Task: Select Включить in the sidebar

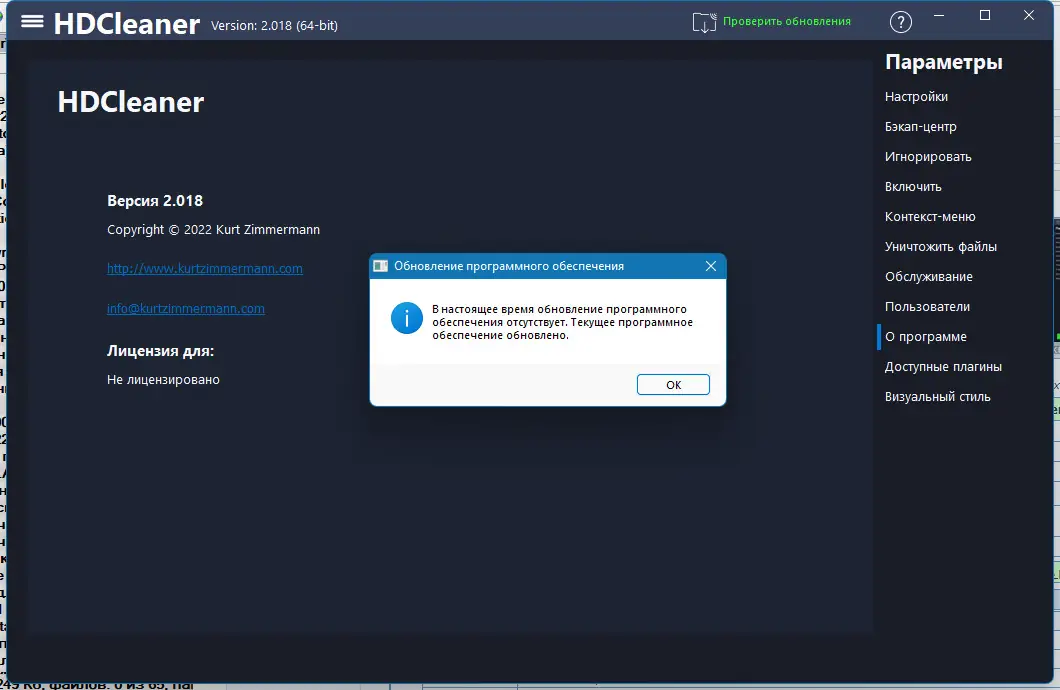Action: 913,187
